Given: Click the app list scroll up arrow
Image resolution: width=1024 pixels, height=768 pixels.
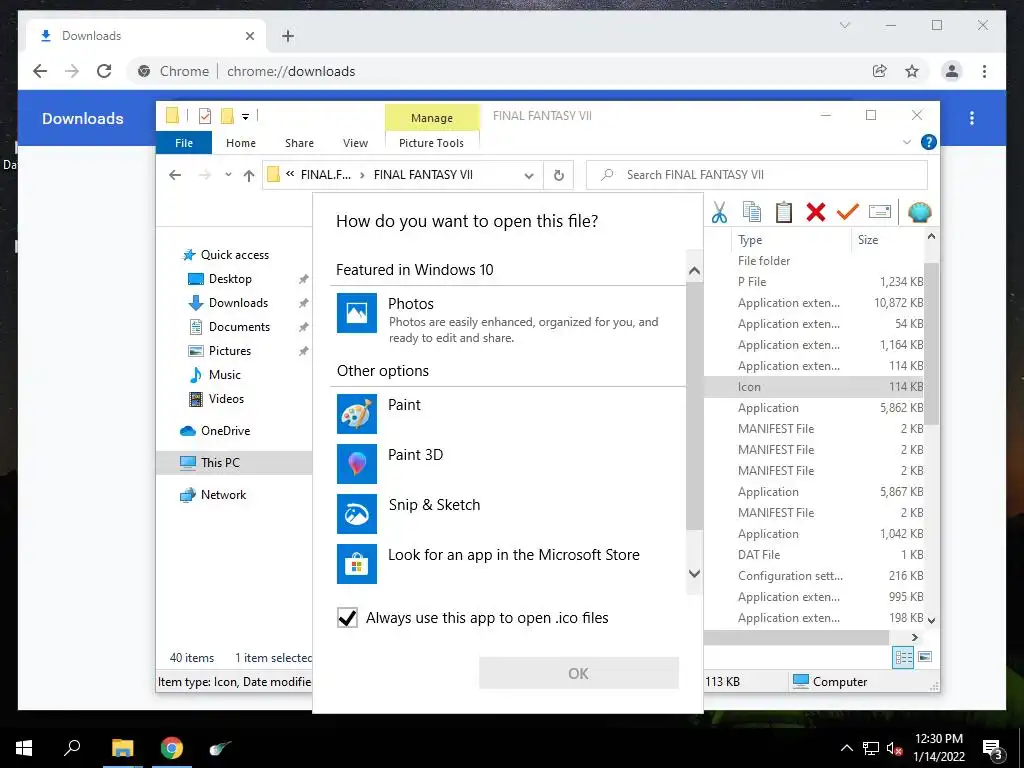Looking at the screenshot, I should (694, 270).
